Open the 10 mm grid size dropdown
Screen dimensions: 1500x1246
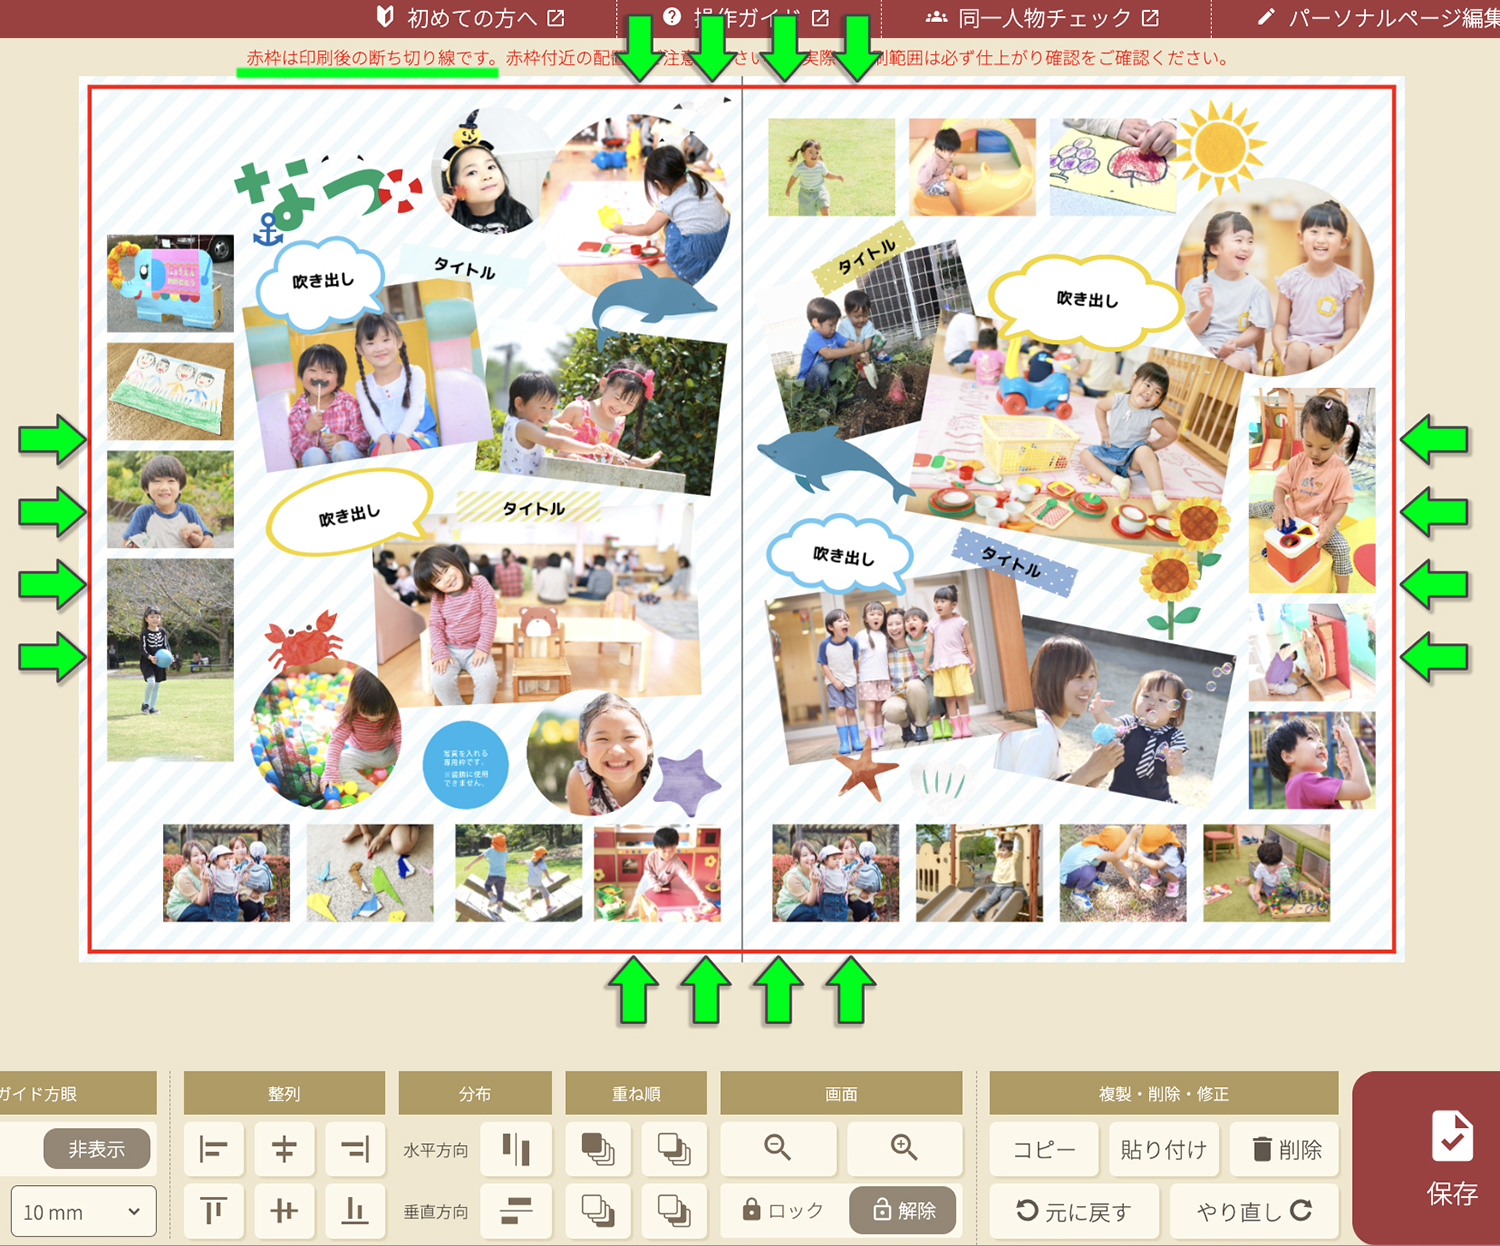(x=84, y=1212)
